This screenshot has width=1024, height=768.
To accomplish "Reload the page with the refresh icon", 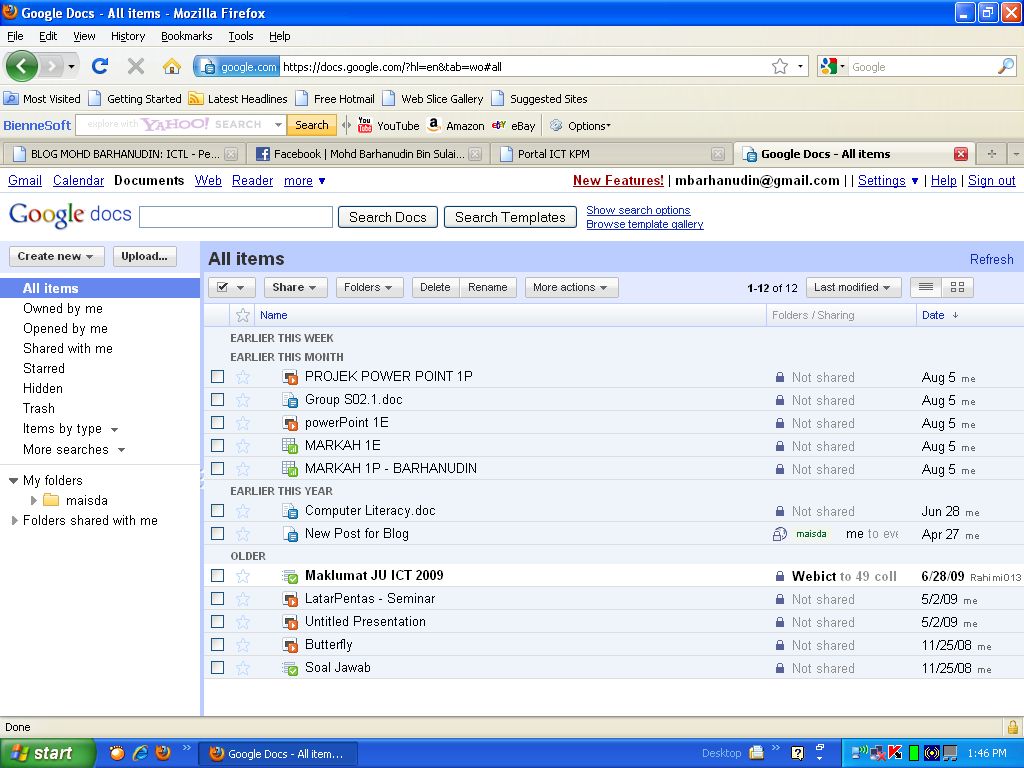I will pyautogui.click(x=100, y=66).
